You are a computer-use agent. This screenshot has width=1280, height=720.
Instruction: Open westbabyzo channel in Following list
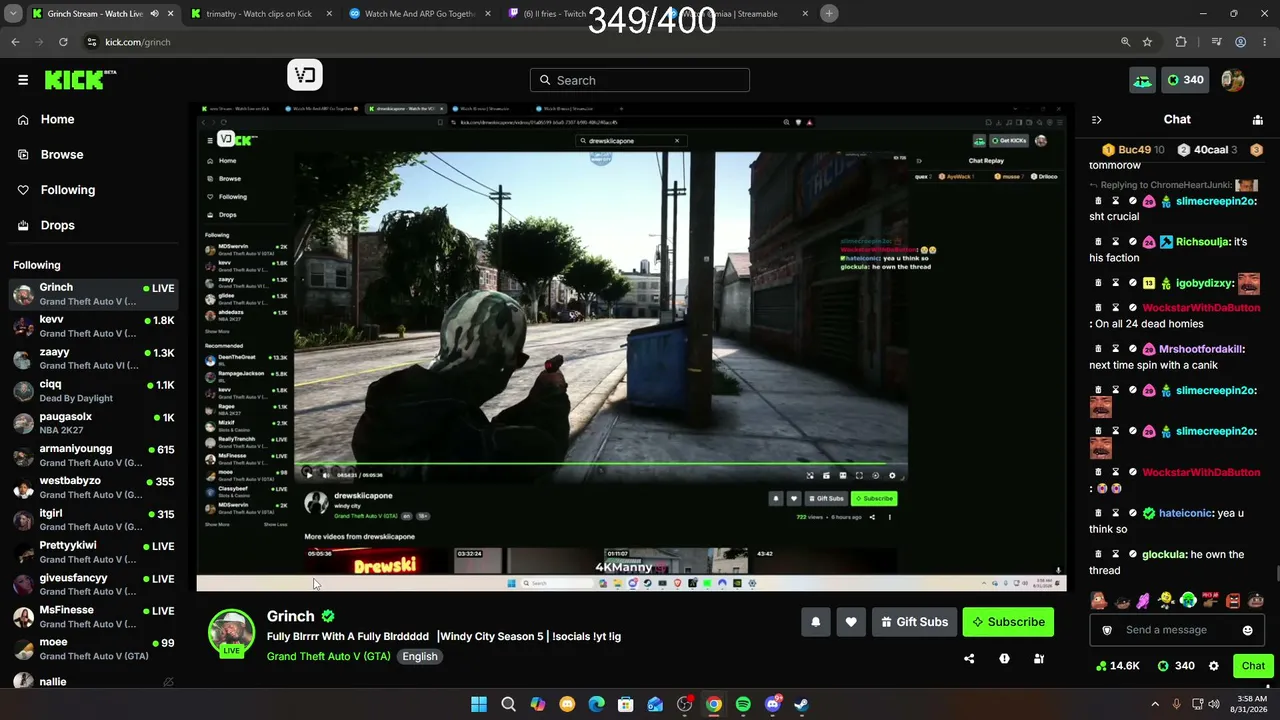[92, 487]
